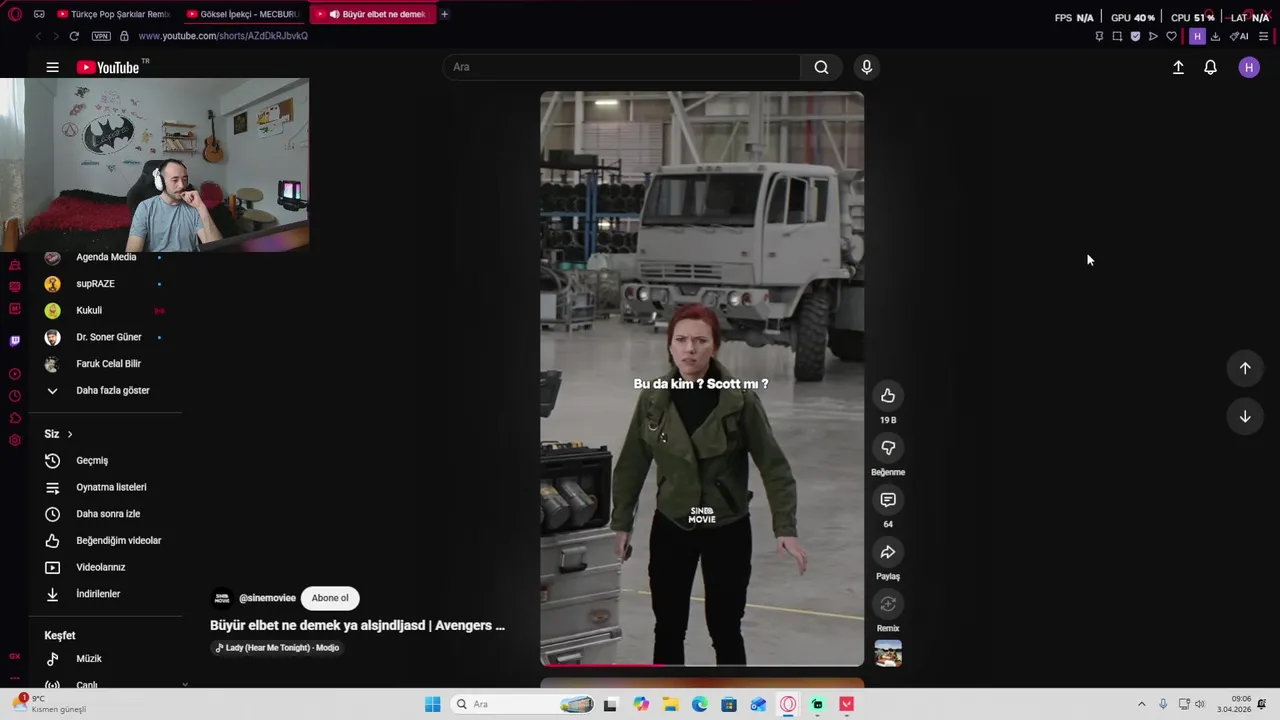This screenshot has height=720, width=1280.
Task: Share the short via Paylaş
Action: [888, 552]
